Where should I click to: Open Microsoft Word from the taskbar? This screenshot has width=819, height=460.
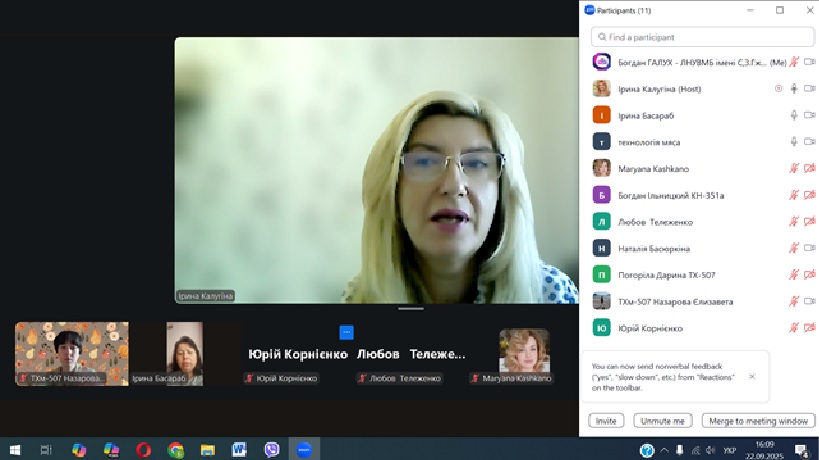[x=240, y=450]
